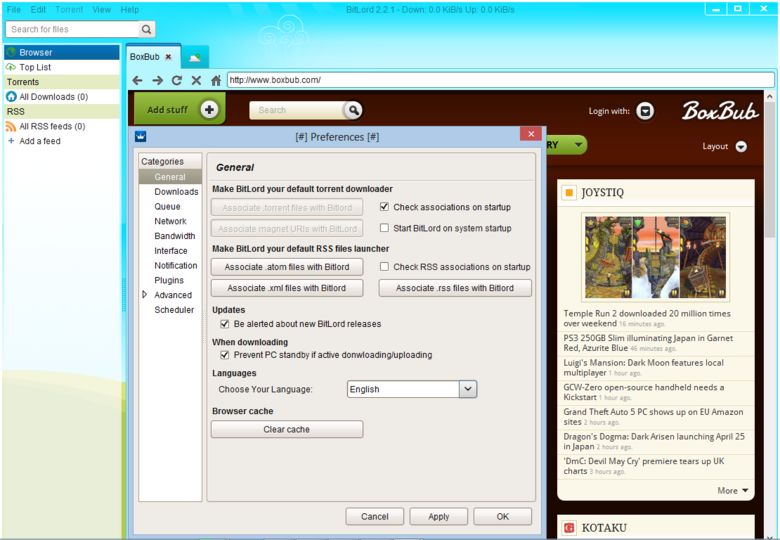Click the BoxBub logo
The width and height of the screenshot is (780, 540).
(x=720, y=110)
